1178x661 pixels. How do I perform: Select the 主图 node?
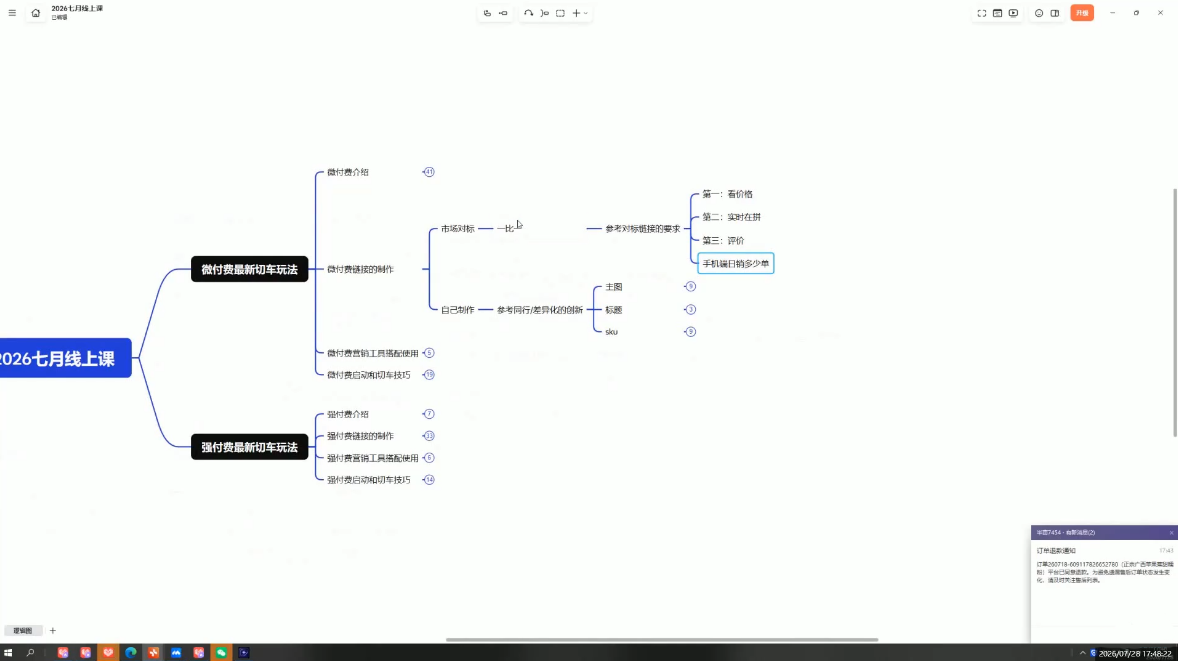coord(614,287)
